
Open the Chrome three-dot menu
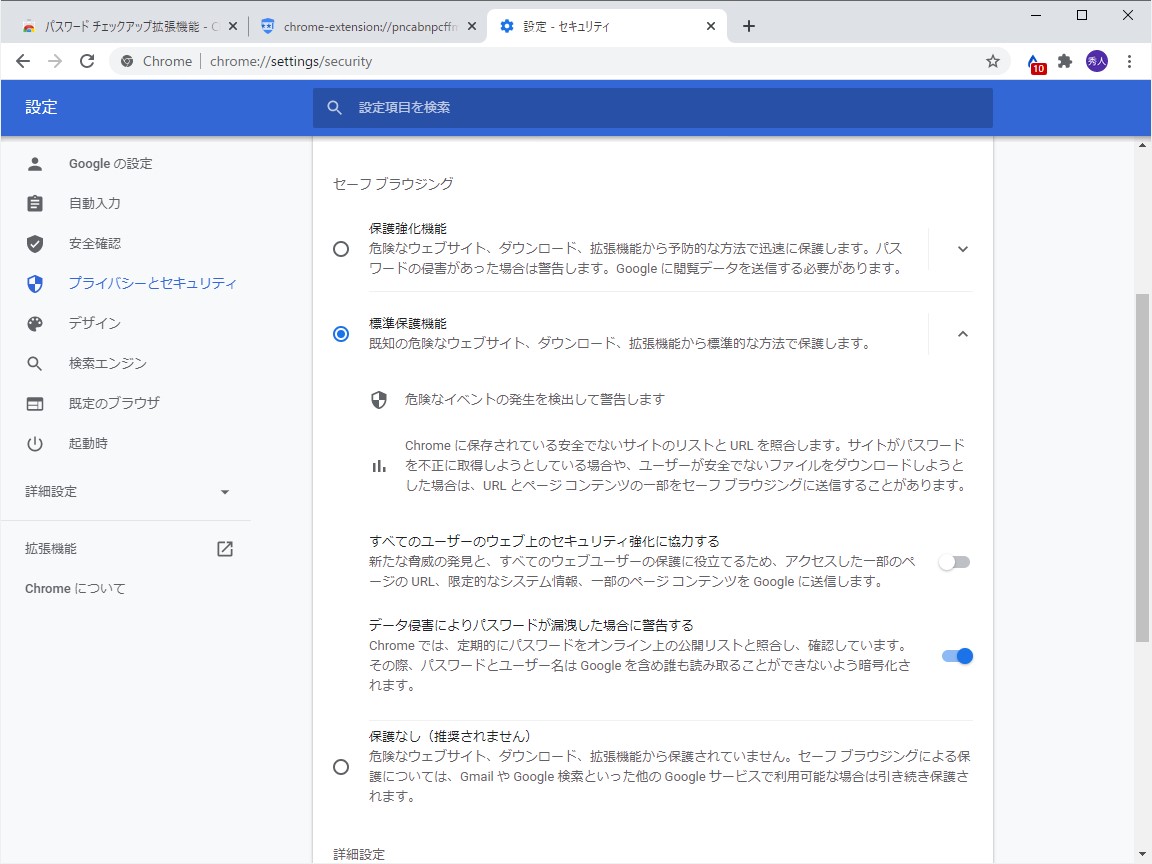tap(1130, 60)
